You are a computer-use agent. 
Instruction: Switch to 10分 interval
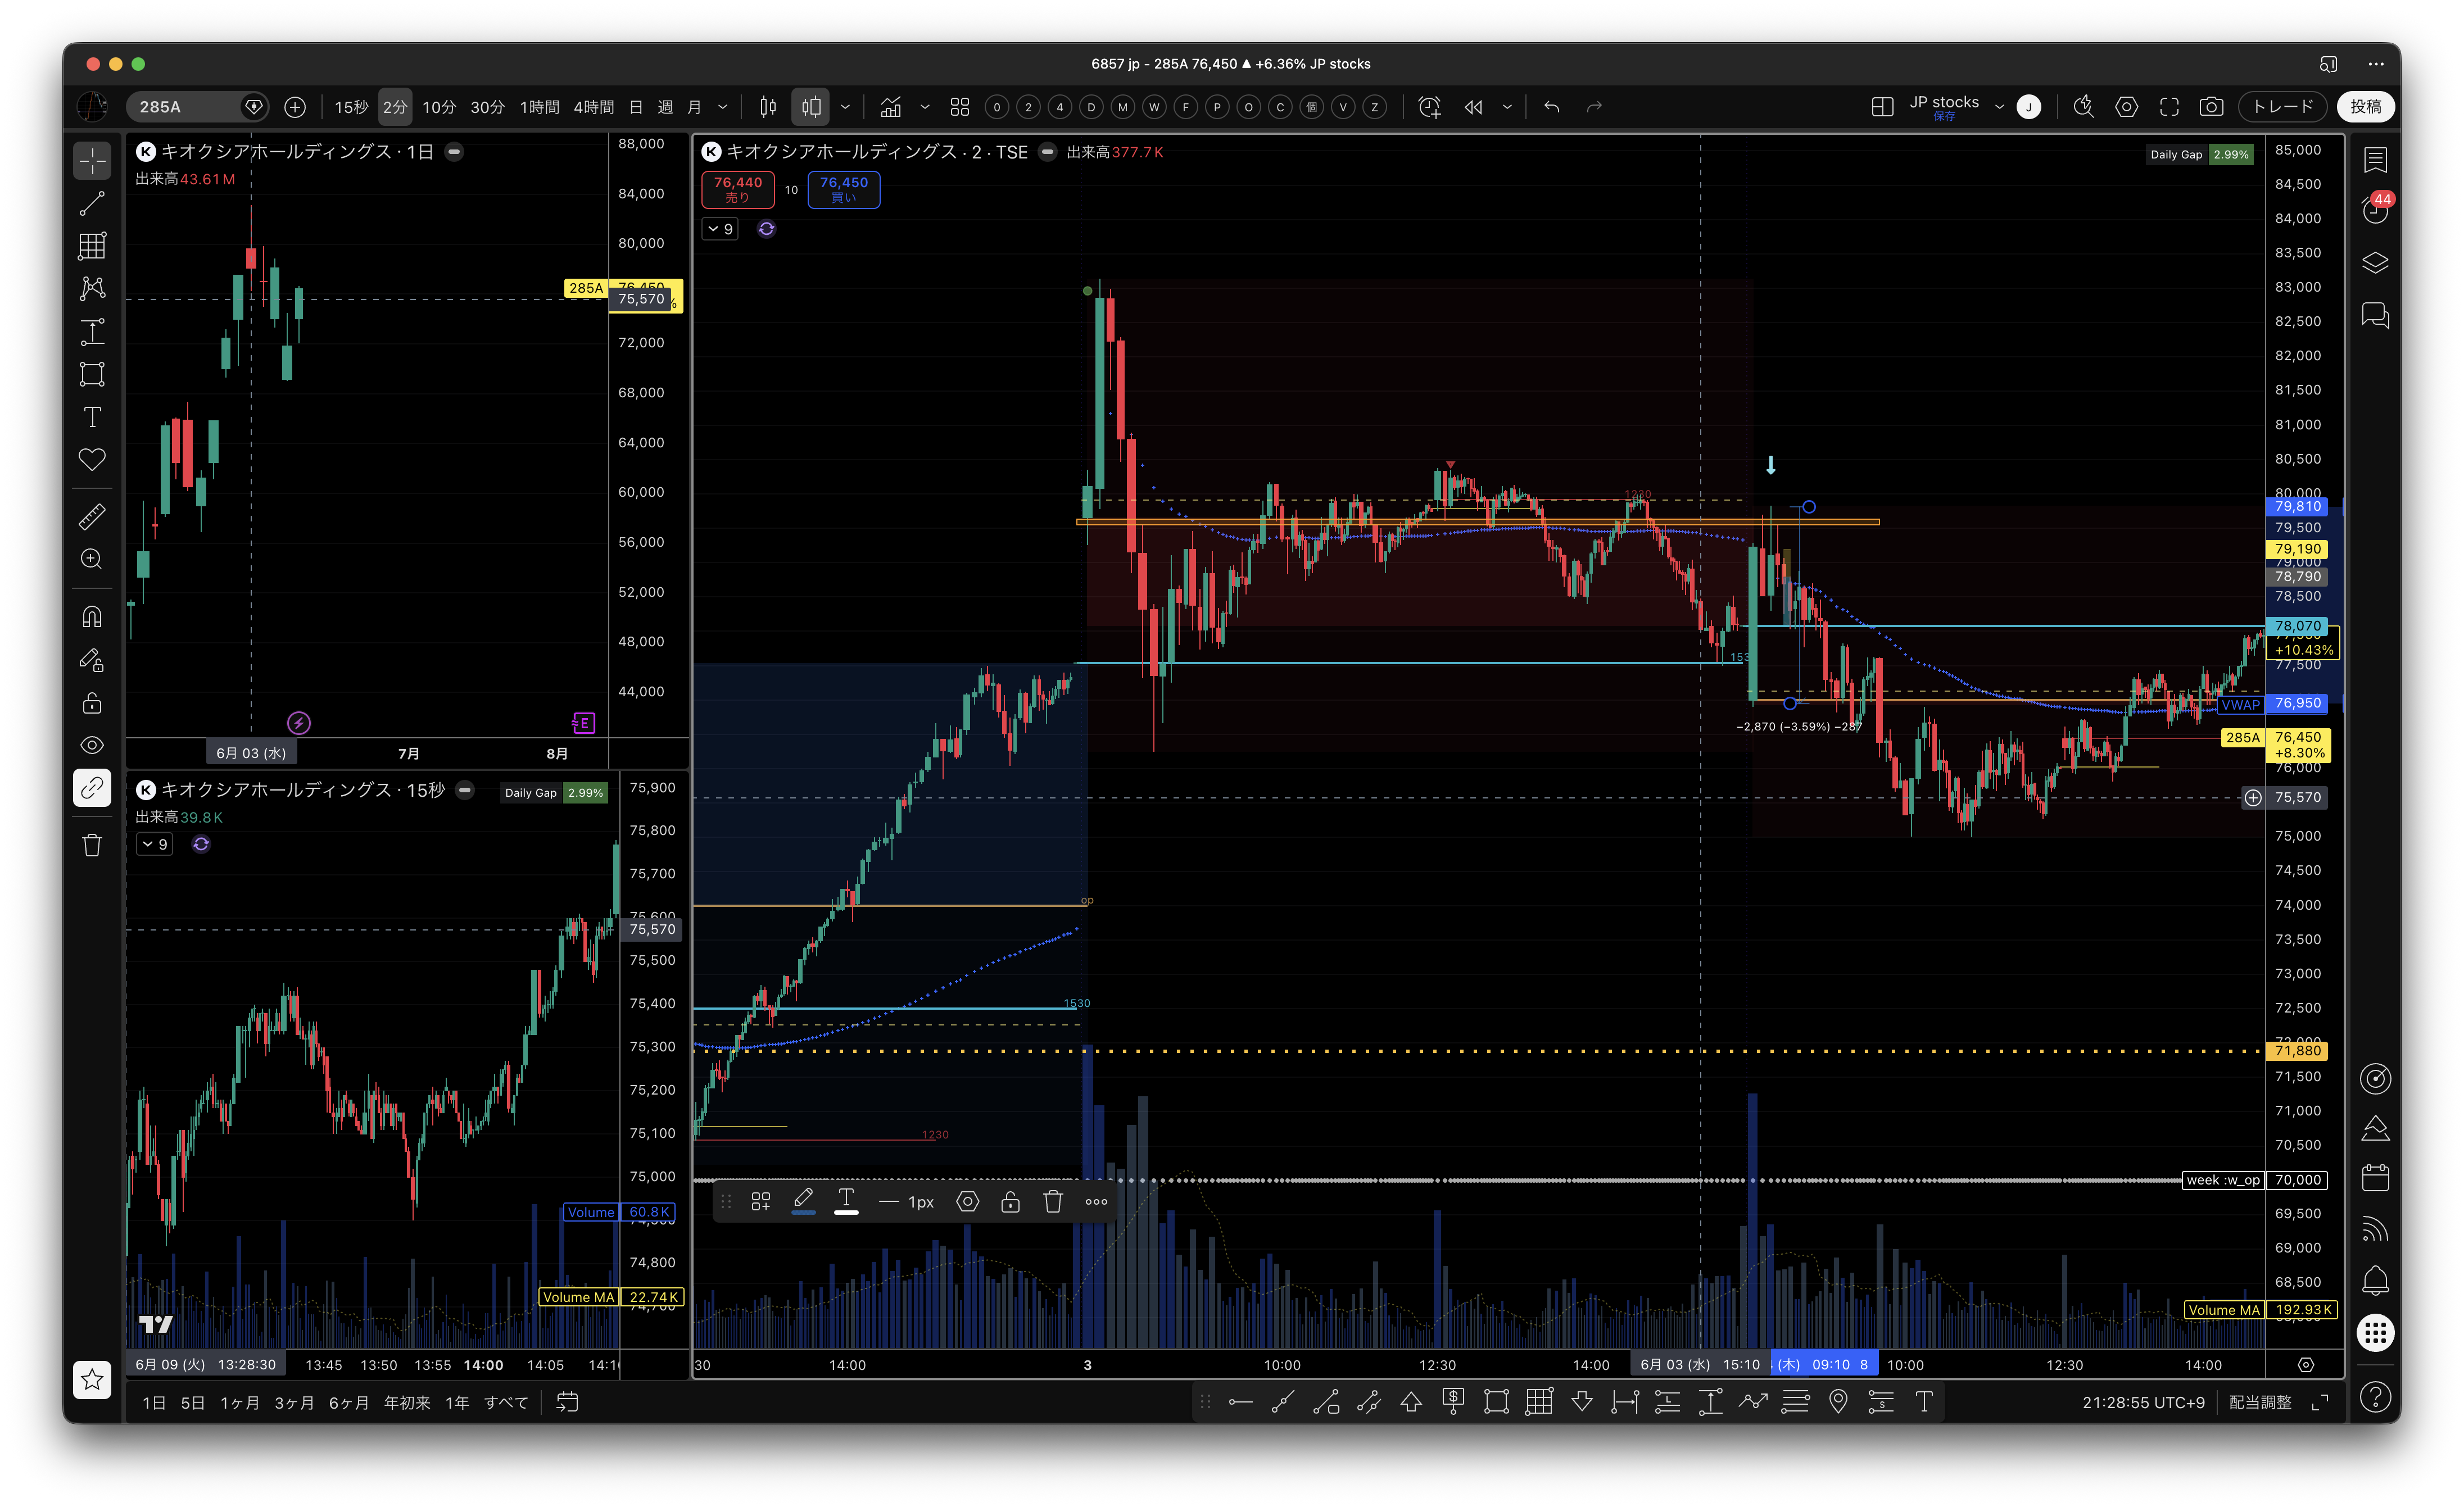coord(439,107)
